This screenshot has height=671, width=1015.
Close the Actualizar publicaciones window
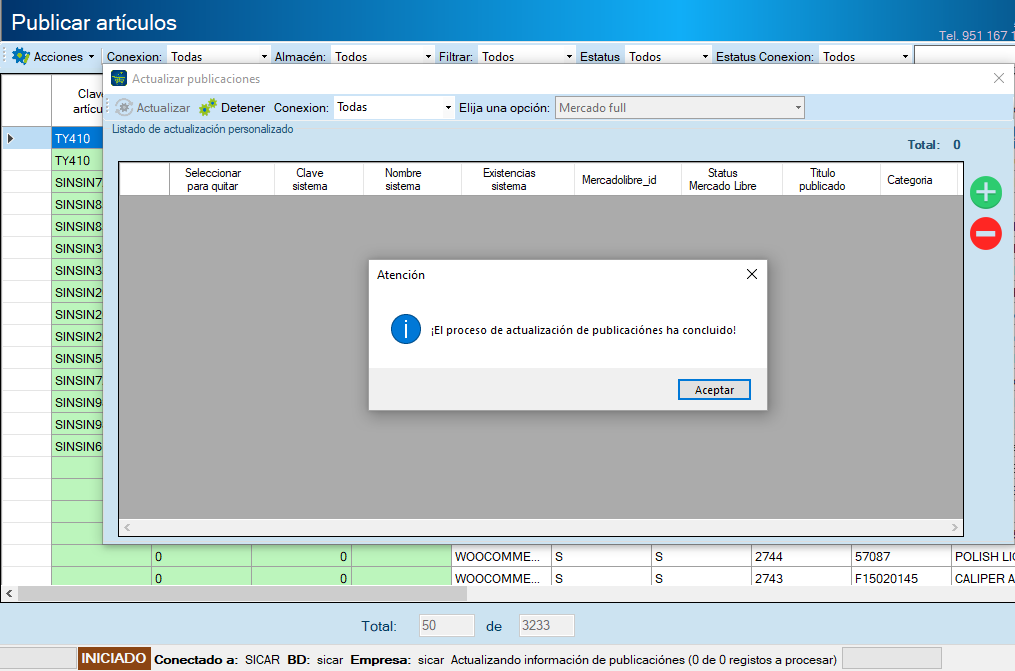pyautogui.click(x=999, y=78)
